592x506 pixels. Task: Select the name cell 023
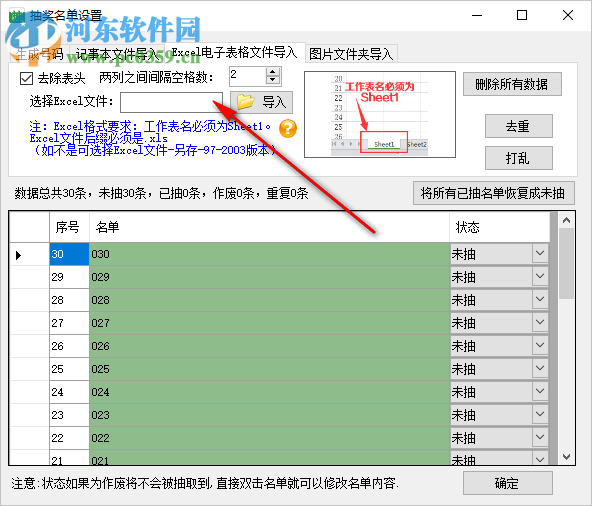(269, 415)
